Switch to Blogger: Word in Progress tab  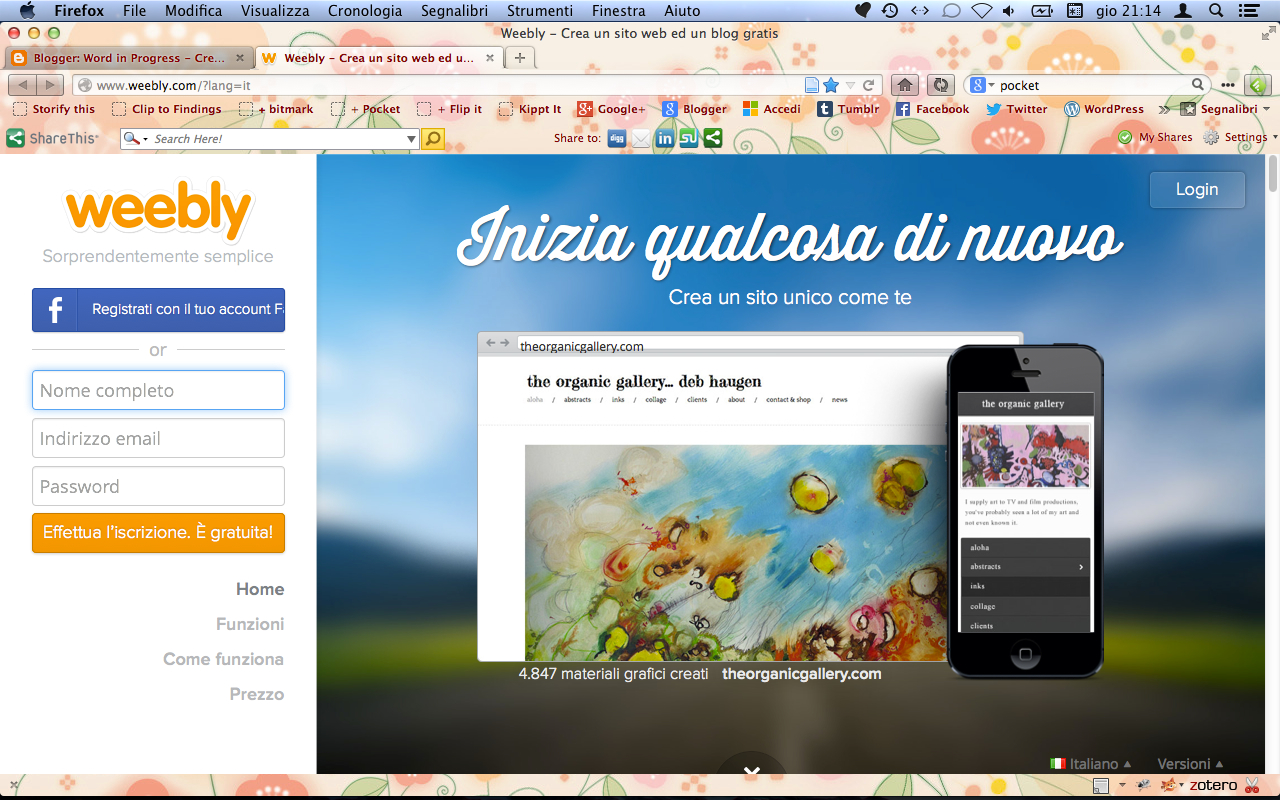tap(128, 58)
